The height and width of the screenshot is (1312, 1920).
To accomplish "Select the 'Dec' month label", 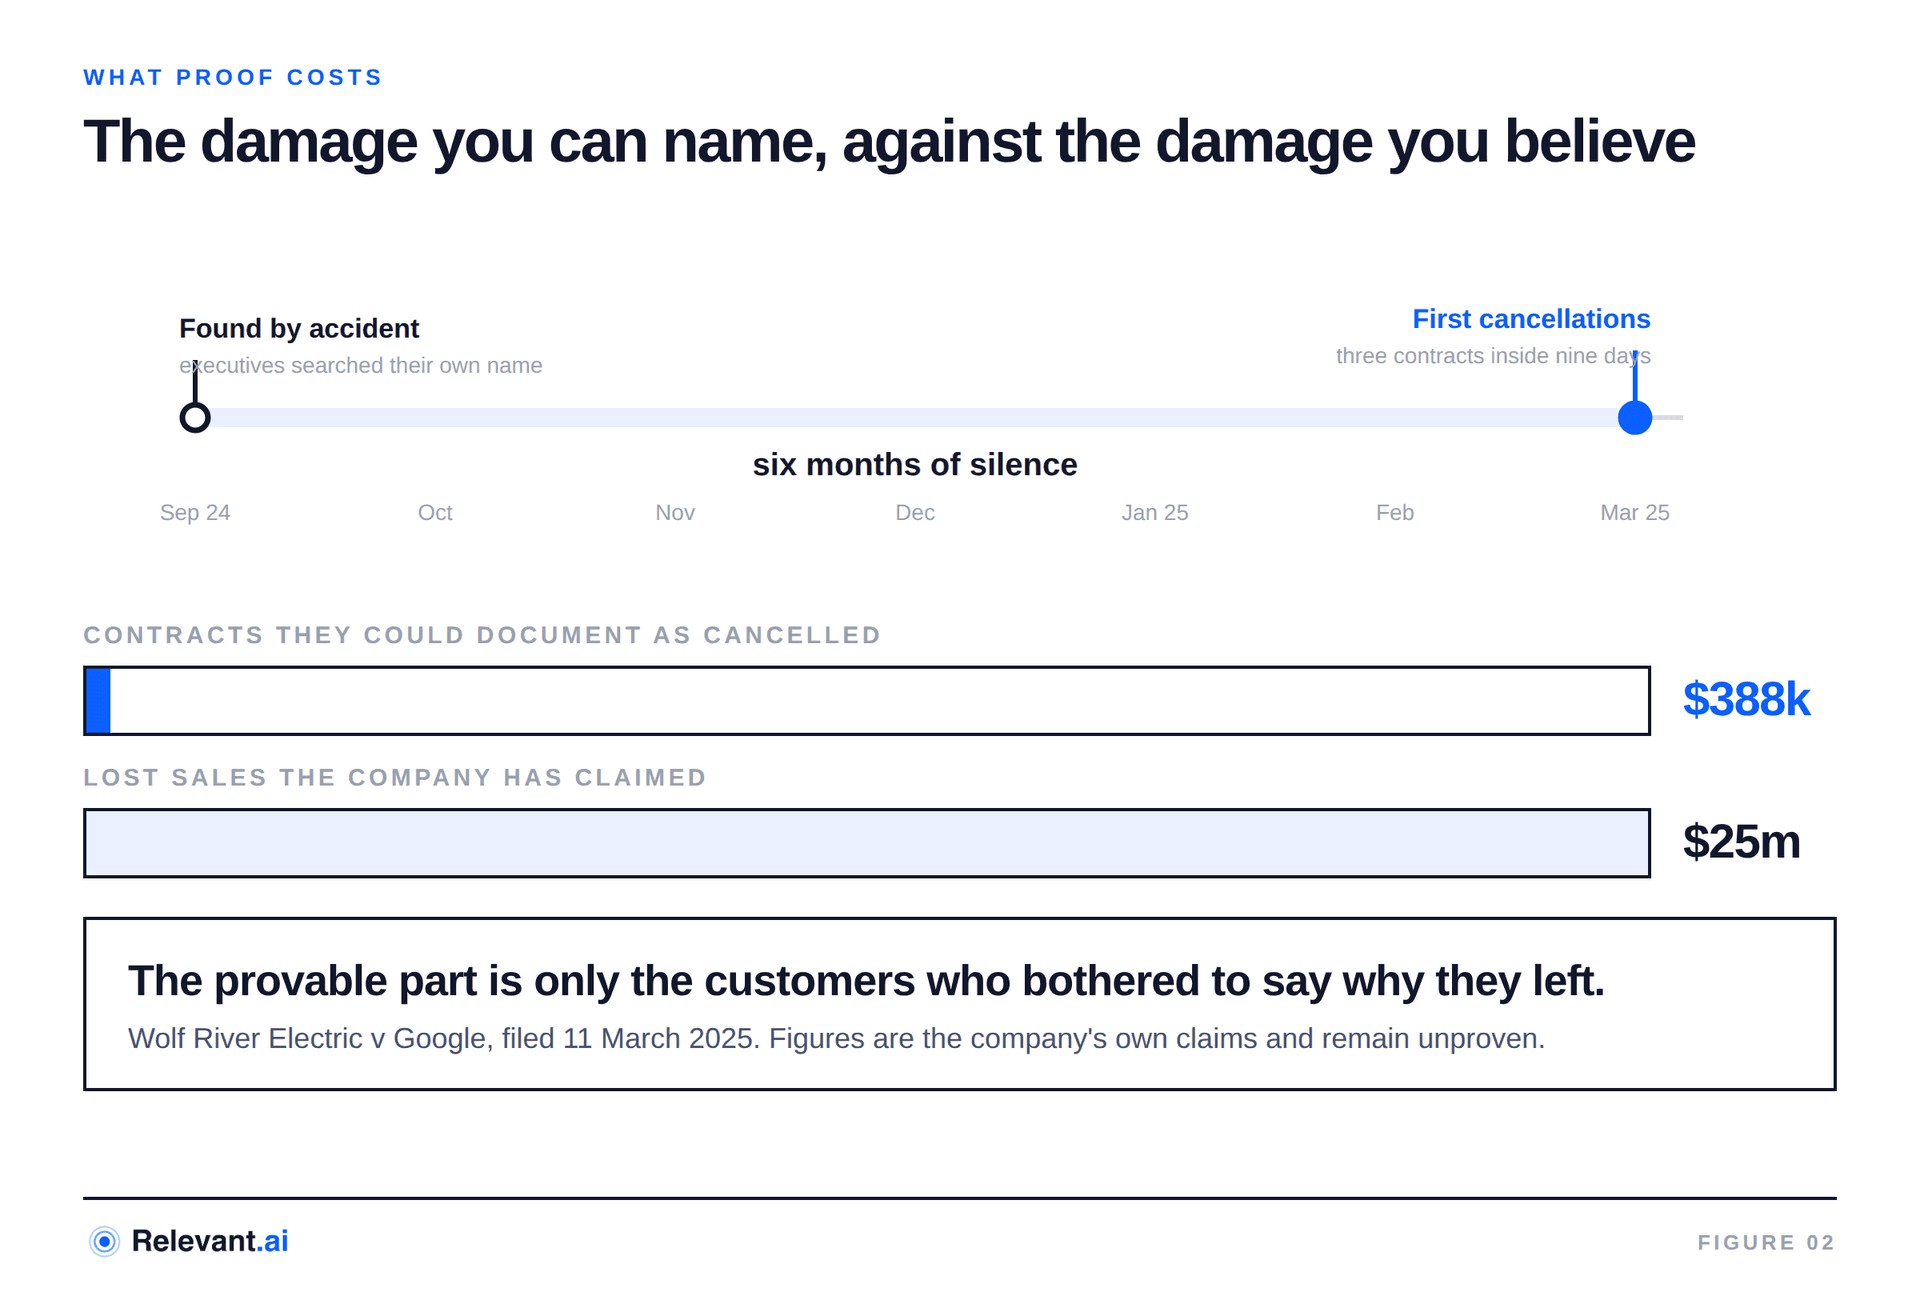I will click(915, 513).
